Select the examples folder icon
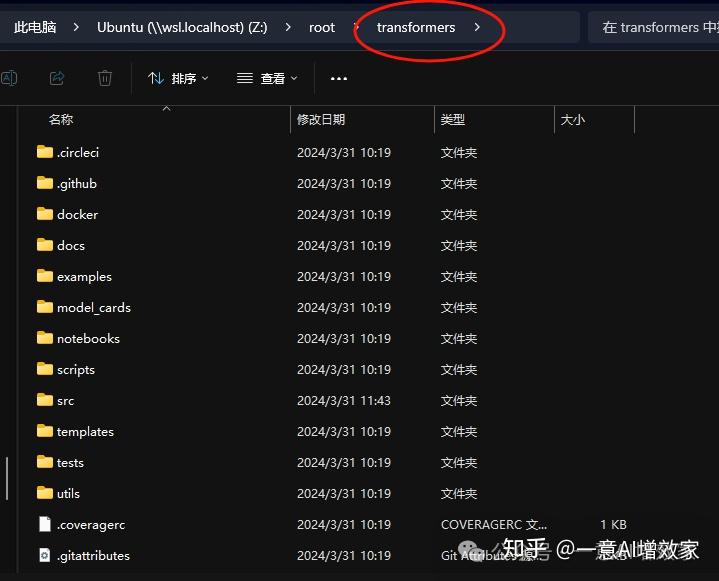 click(44, 276)
